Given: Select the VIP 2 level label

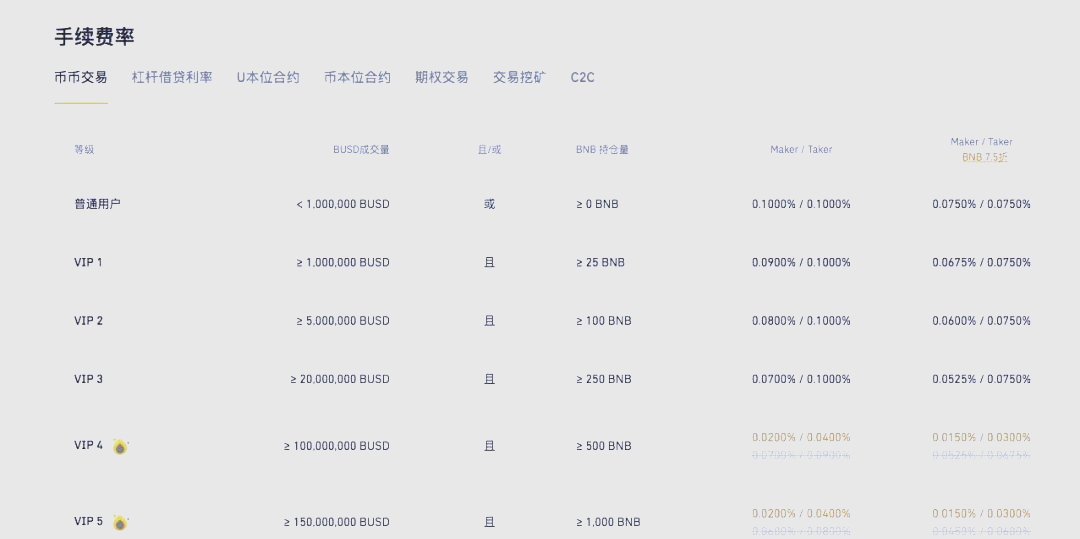Looking at the screenshot, I should tap(88, 321).
